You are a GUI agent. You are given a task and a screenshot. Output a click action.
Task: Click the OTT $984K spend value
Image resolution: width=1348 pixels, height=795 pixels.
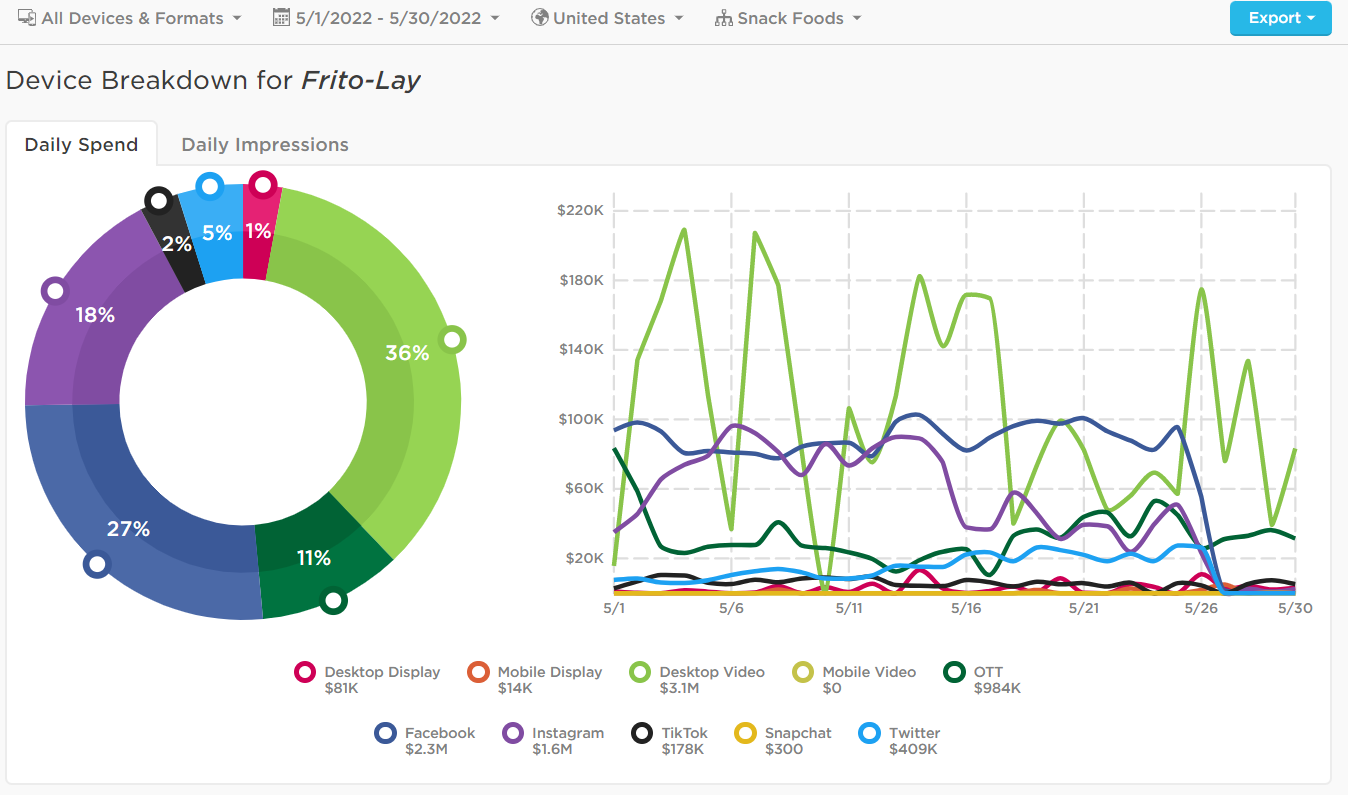[997, 688]
